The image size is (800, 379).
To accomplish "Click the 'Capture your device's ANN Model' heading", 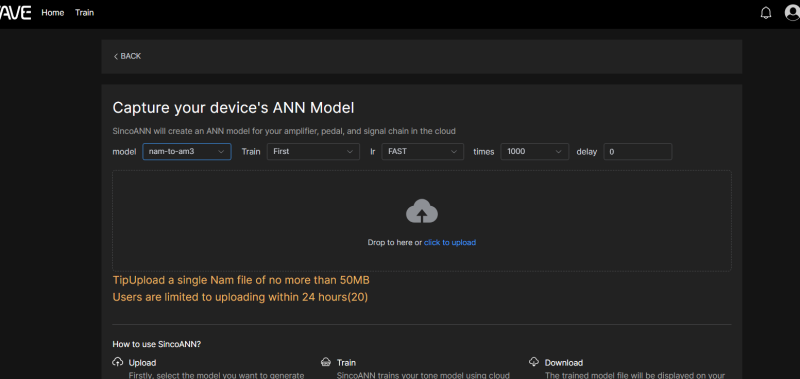I will pyautogui.click(x=233, y=108).
